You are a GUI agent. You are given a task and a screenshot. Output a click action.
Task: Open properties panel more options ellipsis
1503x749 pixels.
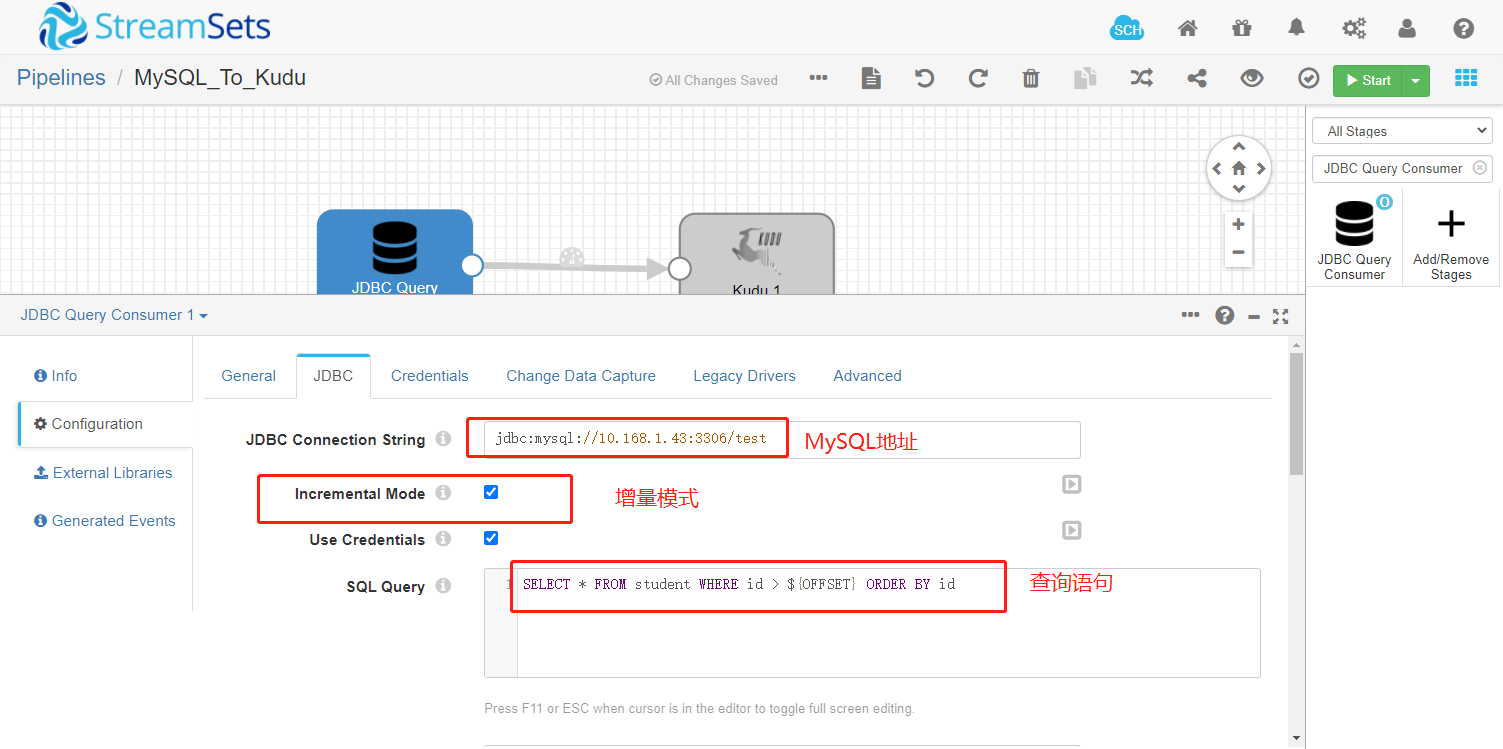click(x=1190, y=315)
